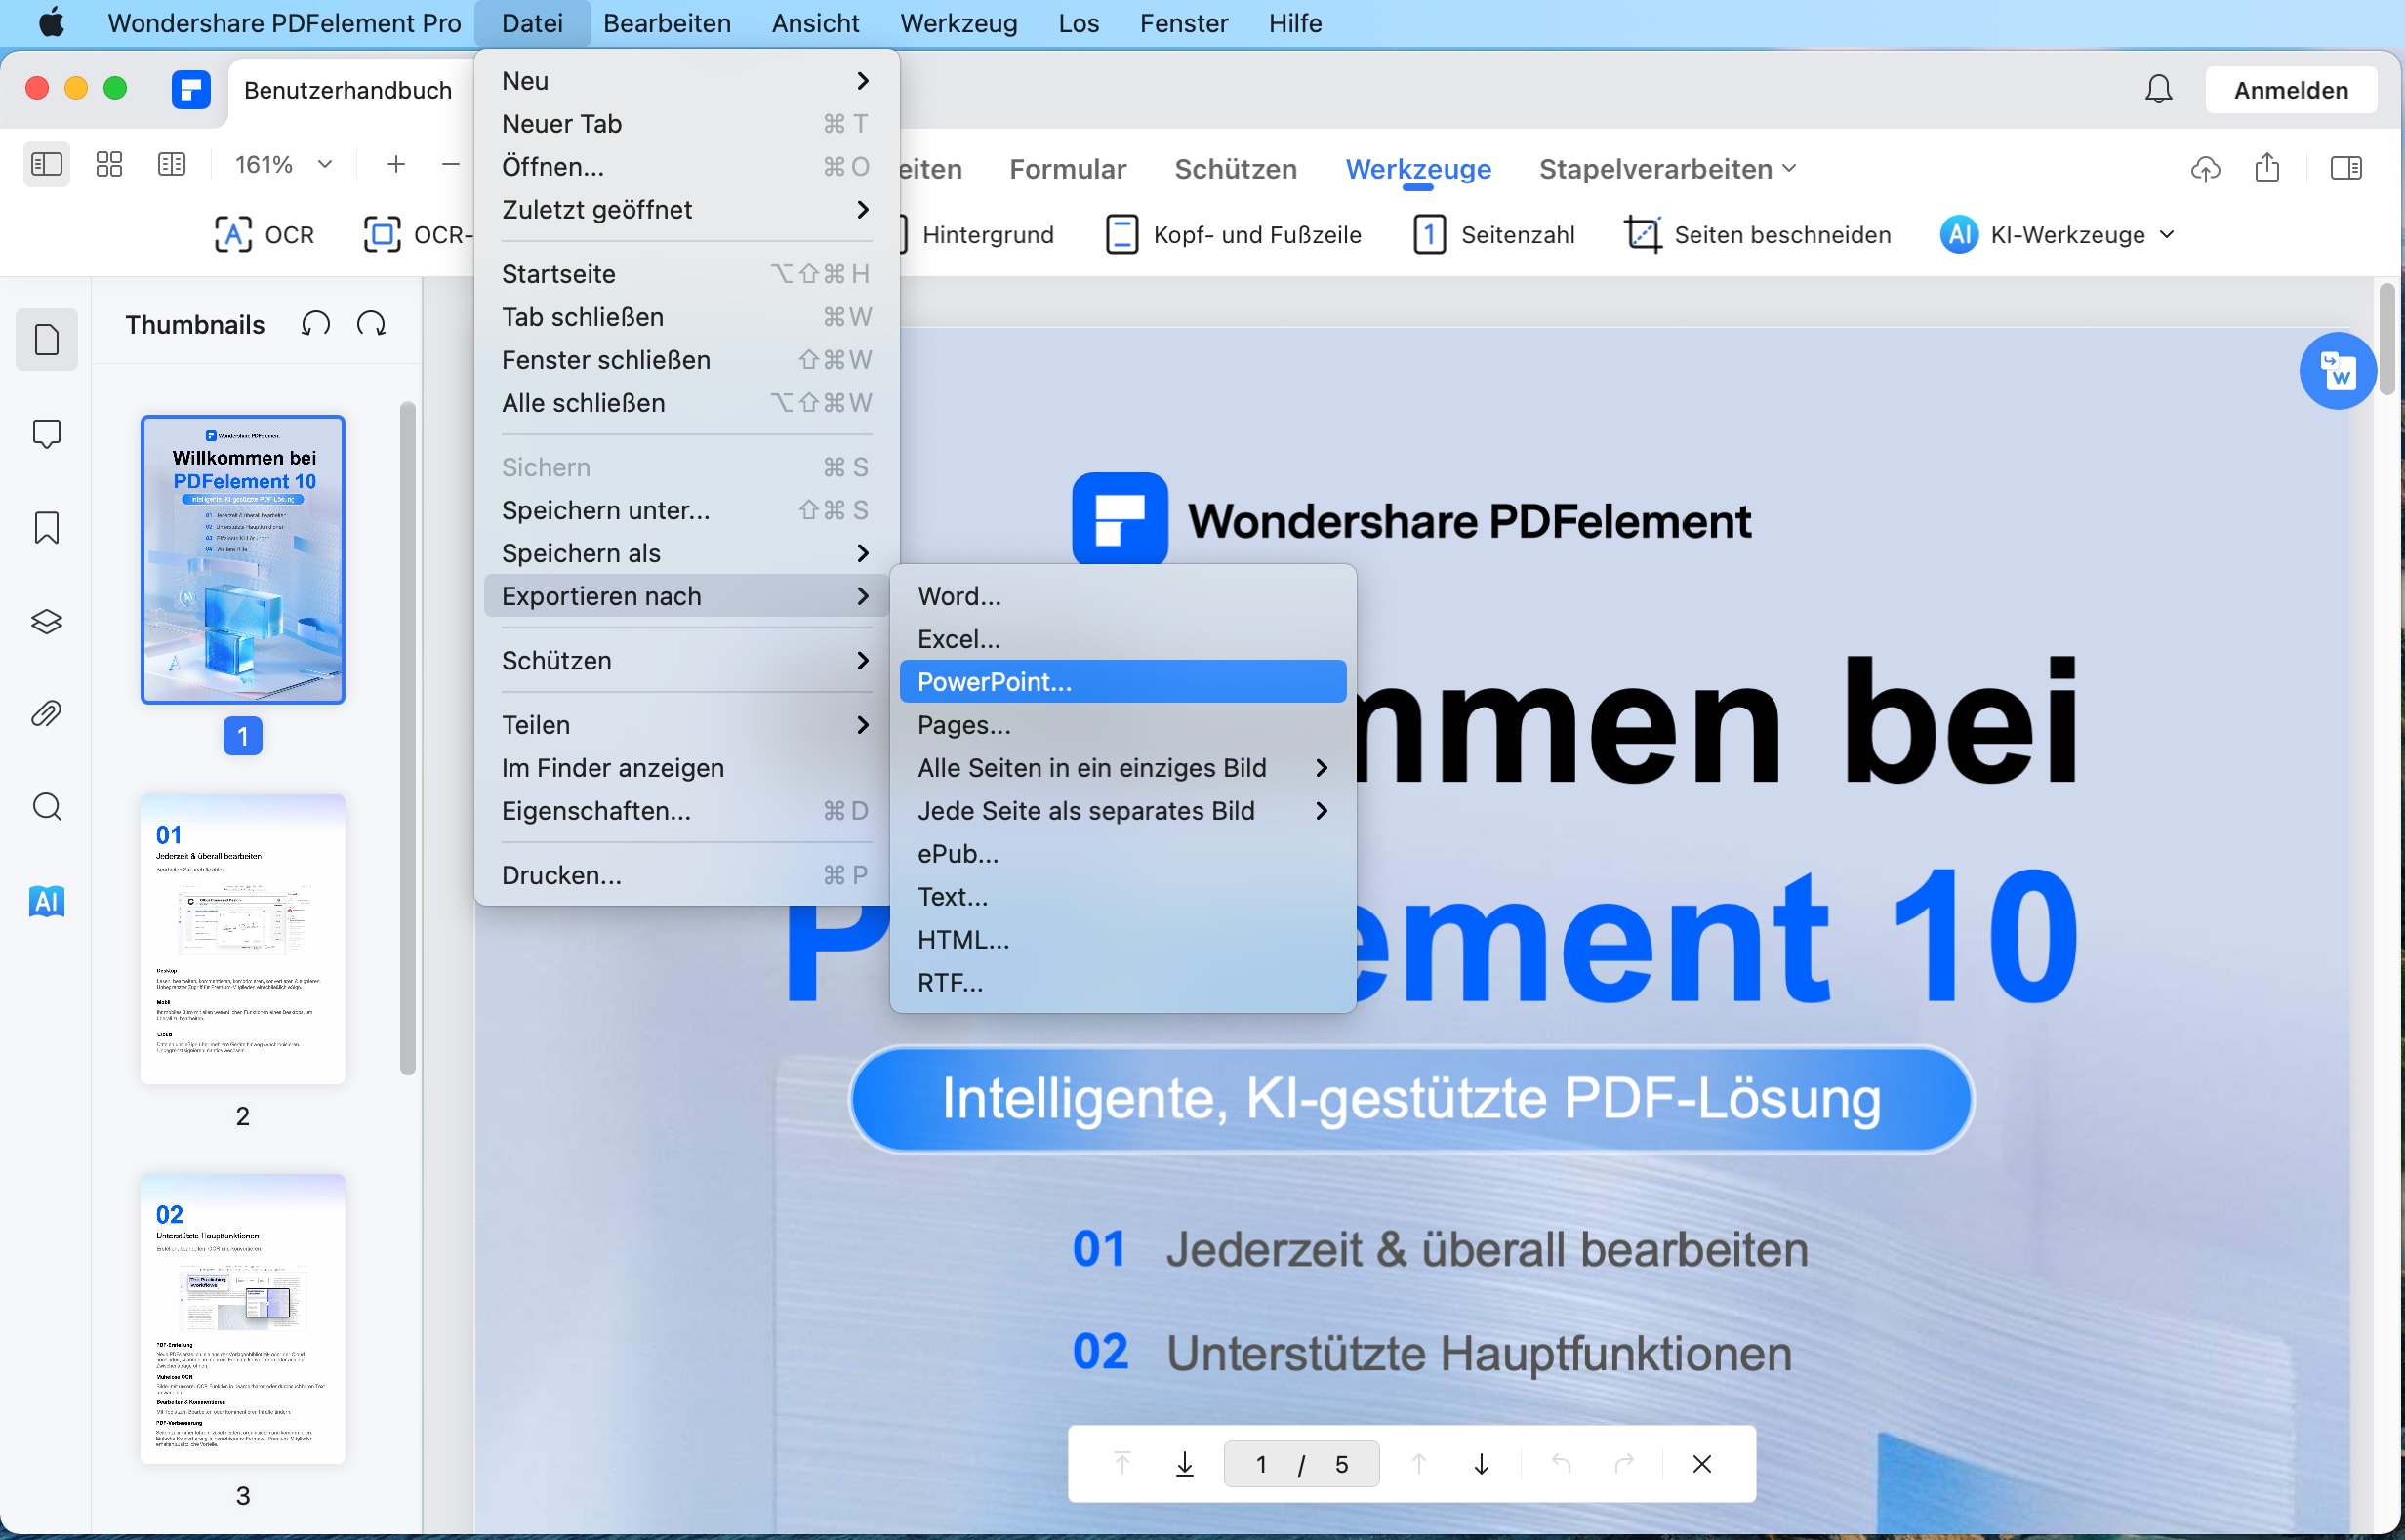Switch to the Formular tab
This screenshot has width=2405, height=1540.
click(1067, 169)
